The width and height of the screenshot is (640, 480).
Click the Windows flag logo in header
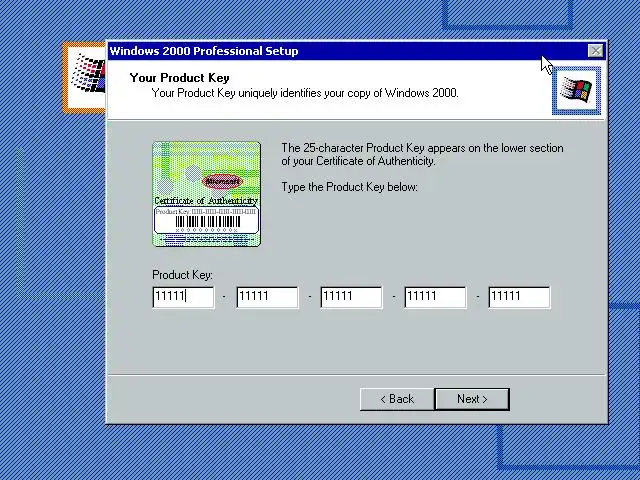[x=576, y=90]
